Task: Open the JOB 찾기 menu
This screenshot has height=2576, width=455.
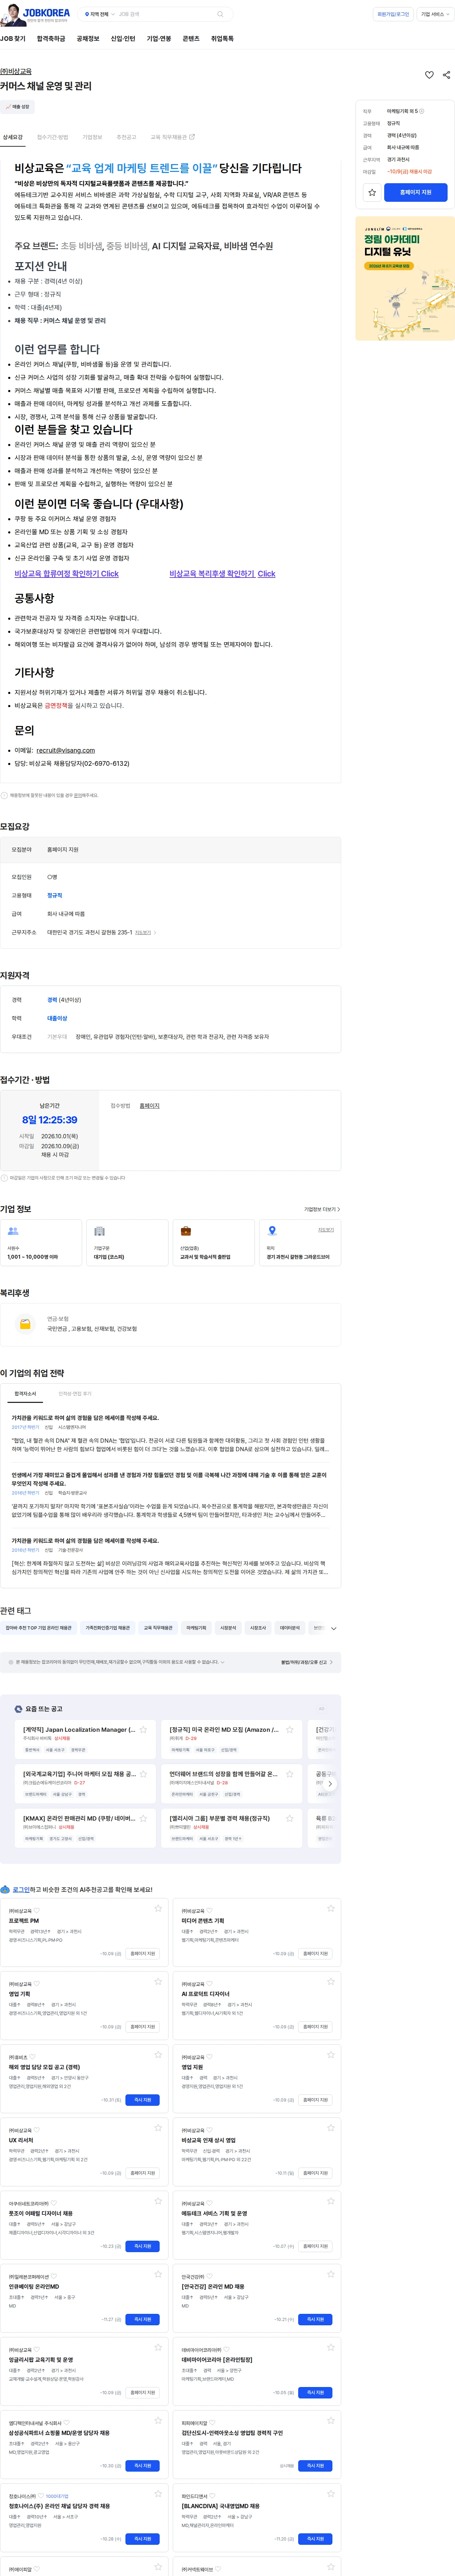Action: 13,39
